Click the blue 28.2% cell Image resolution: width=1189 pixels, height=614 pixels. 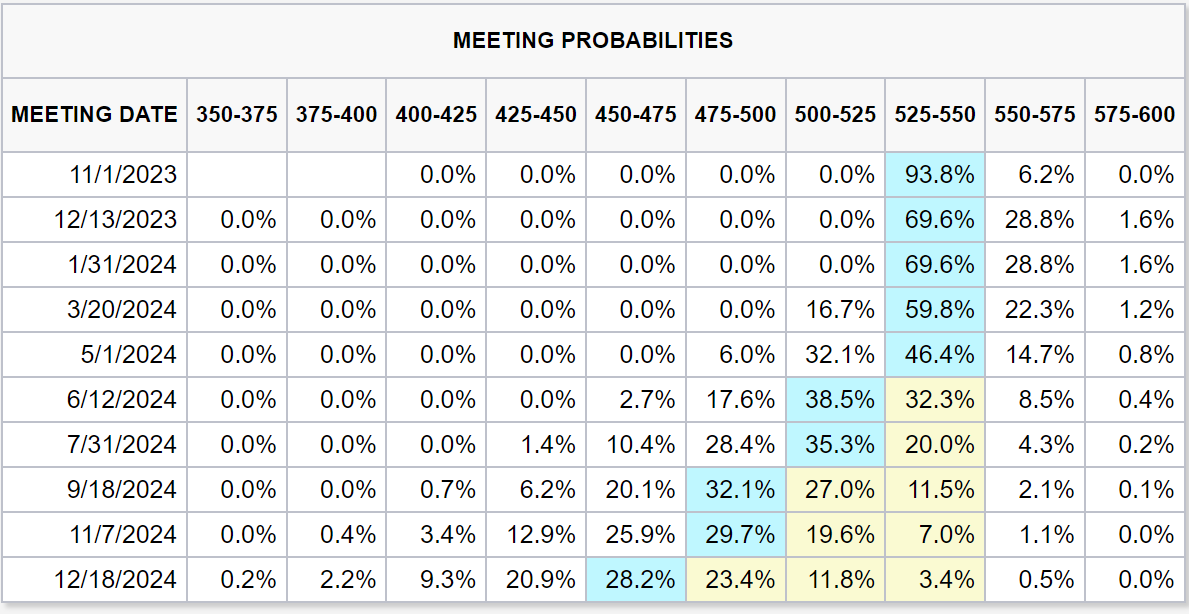(636, 579)
